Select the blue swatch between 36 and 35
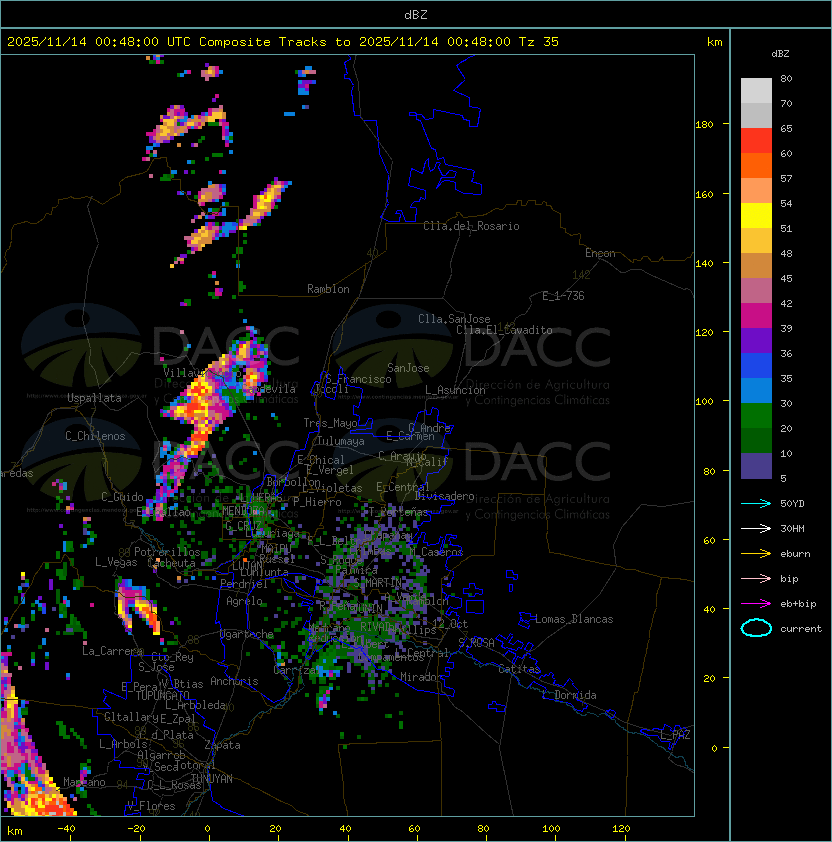Screen dimensions: 832x842 coord(756,366)
